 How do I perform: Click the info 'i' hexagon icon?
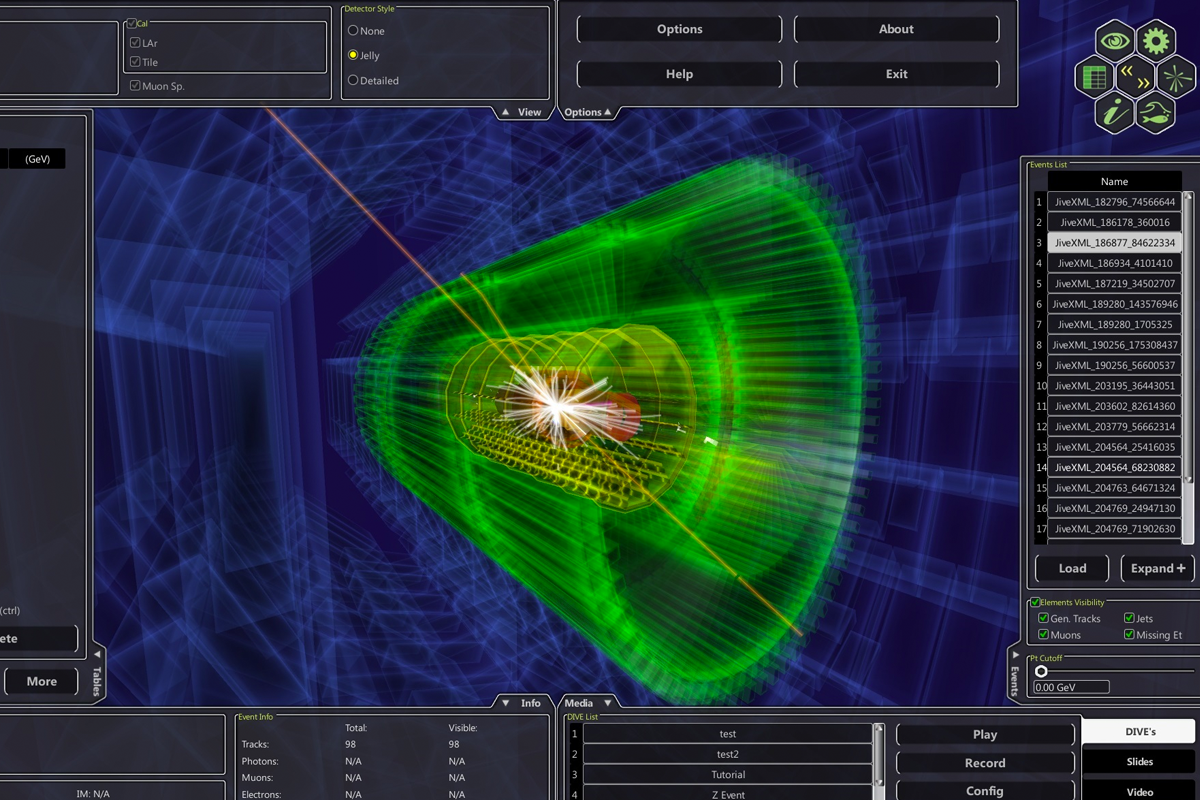pos(1115,112)
